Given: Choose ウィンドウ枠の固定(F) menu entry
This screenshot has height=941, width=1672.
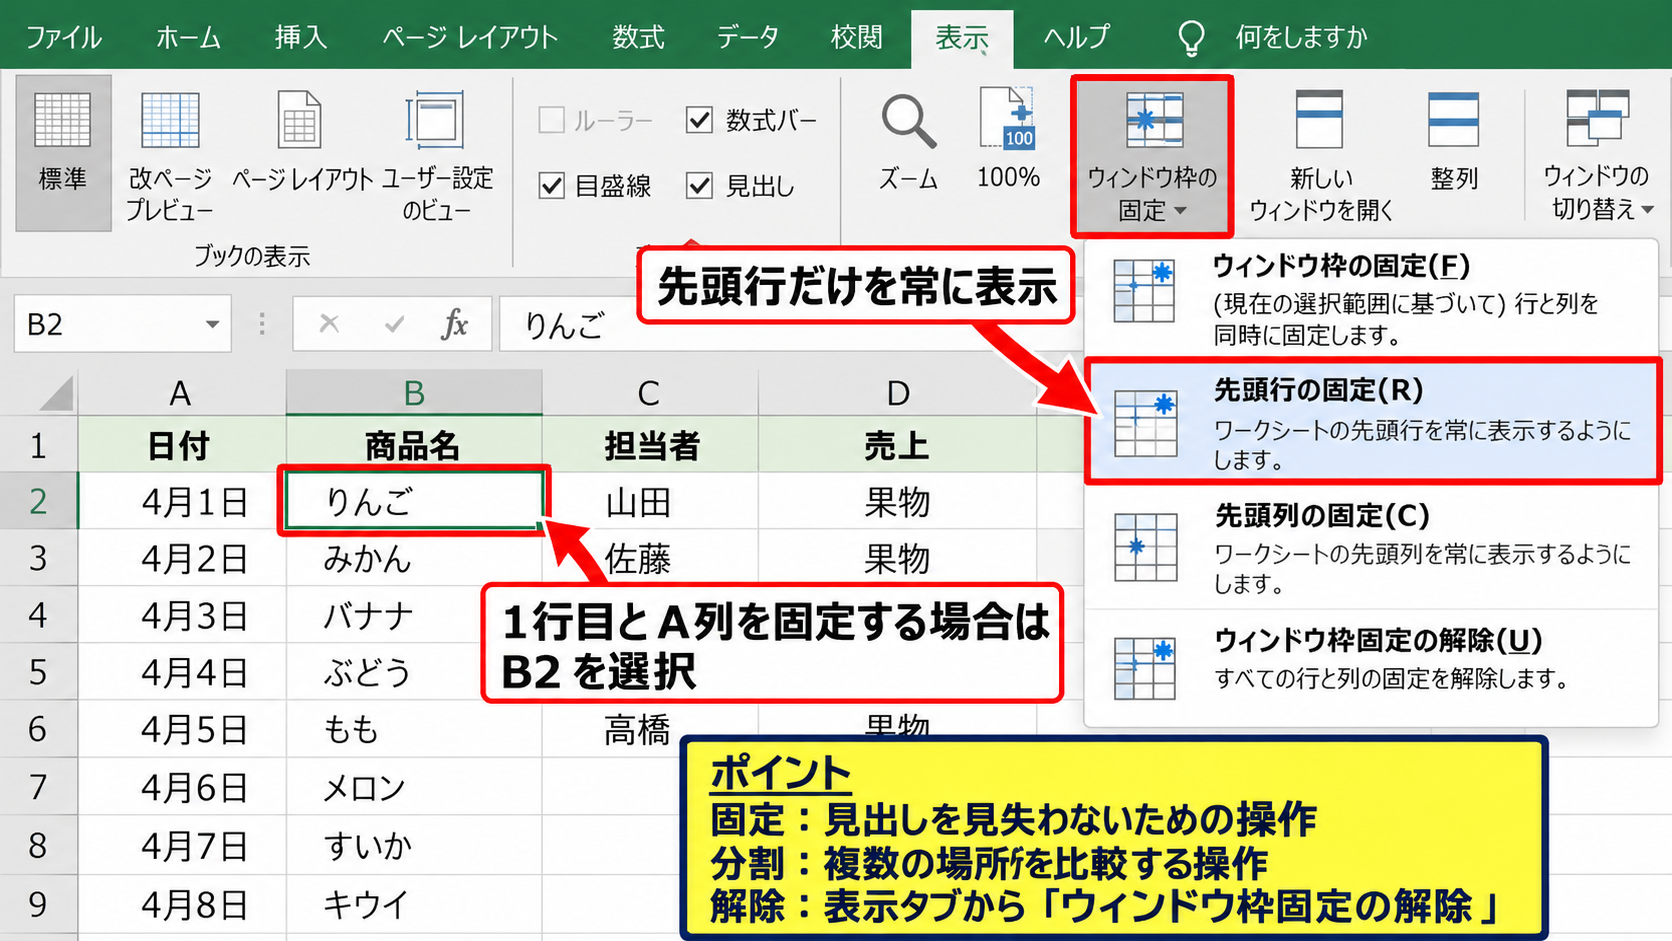Looking at the screenshot, I should coord(1371,299).
